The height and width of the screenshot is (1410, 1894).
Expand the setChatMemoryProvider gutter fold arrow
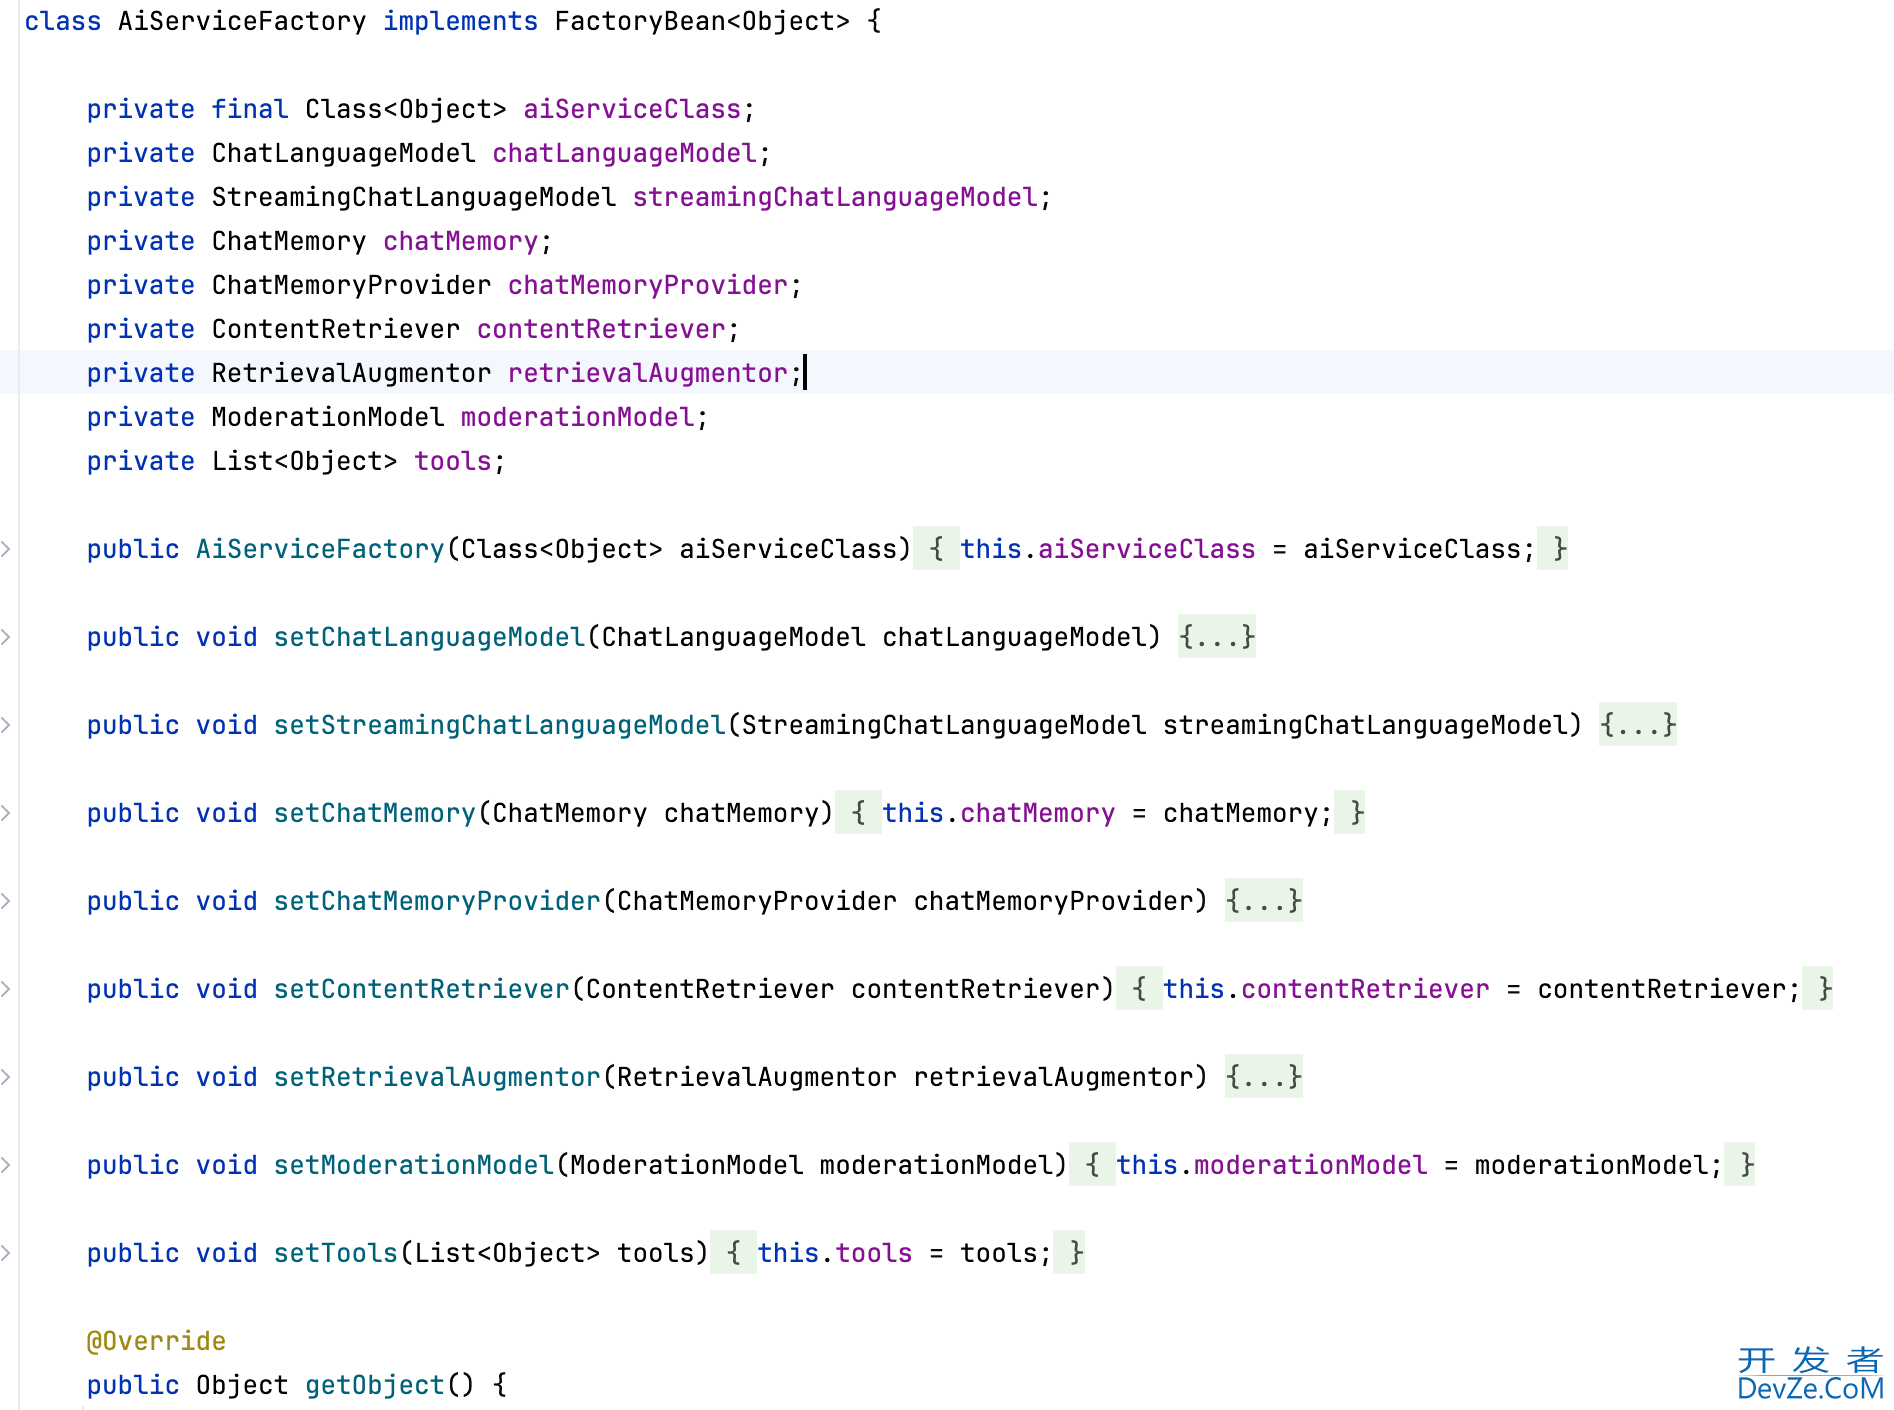tap(6, 901)
